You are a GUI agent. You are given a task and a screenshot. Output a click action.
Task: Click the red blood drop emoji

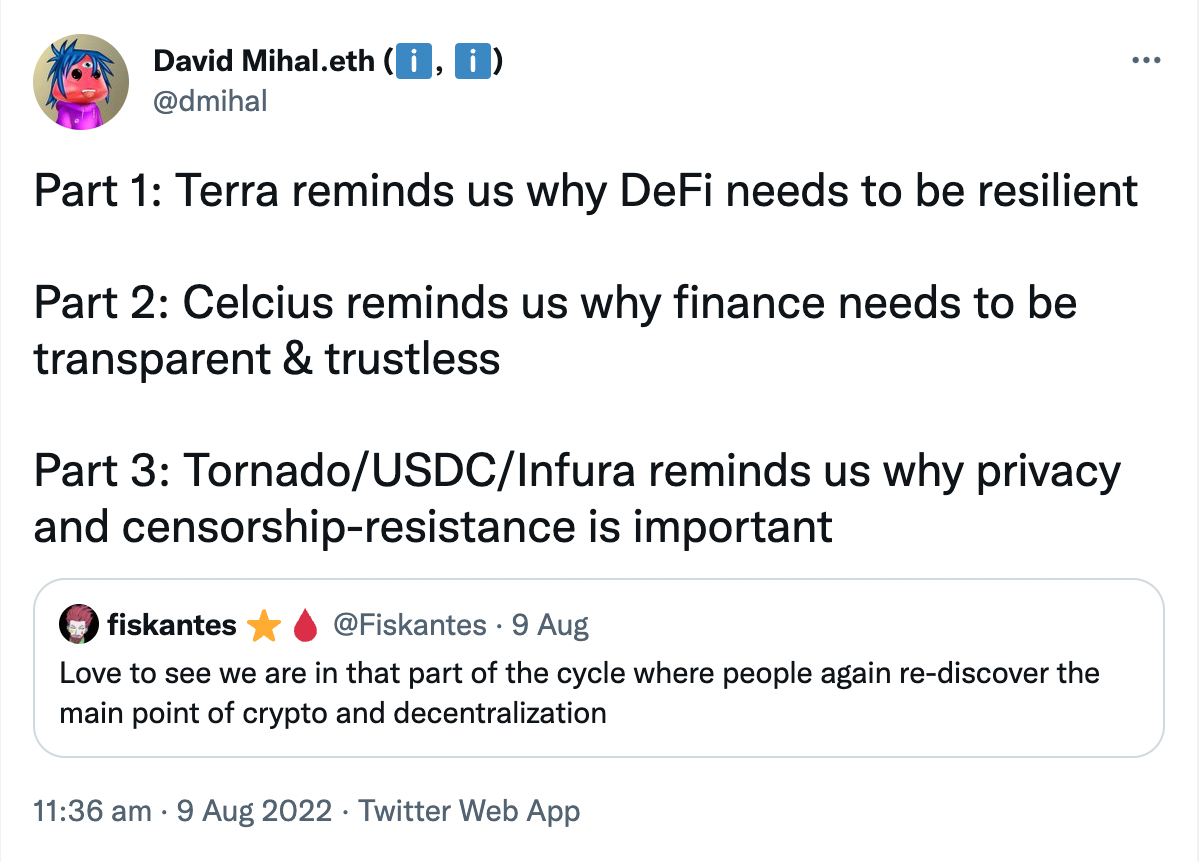(x=304, y=626)
